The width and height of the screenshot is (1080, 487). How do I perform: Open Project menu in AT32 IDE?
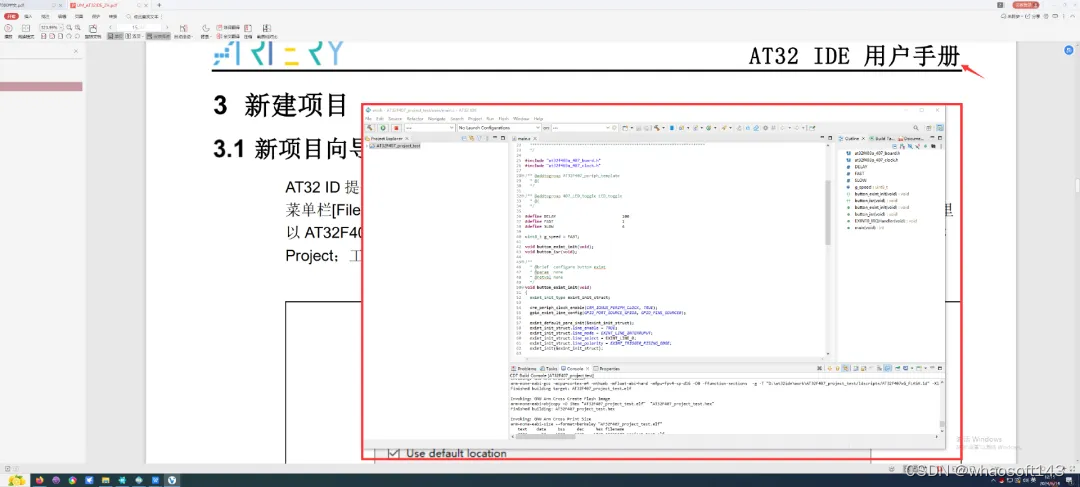click(475, 118)
